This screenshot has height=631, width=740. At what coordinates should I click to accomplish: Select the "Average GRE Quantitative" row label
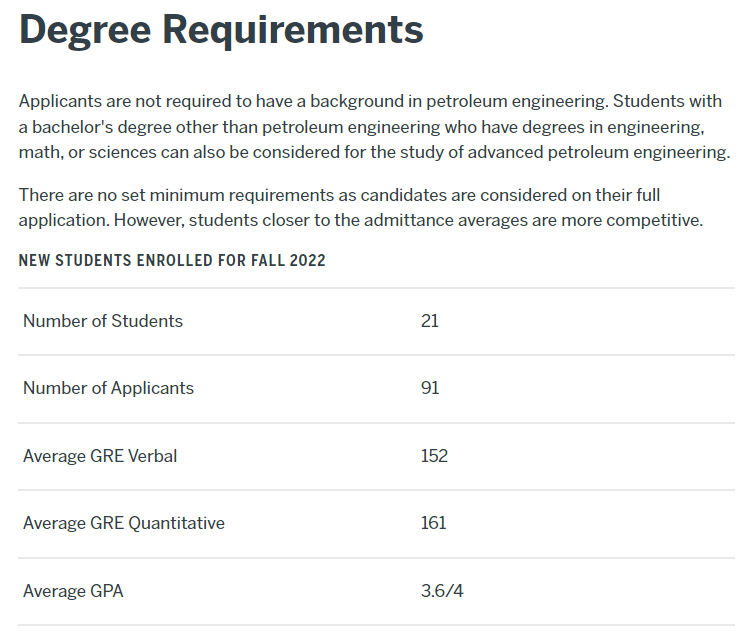(124, 523)
